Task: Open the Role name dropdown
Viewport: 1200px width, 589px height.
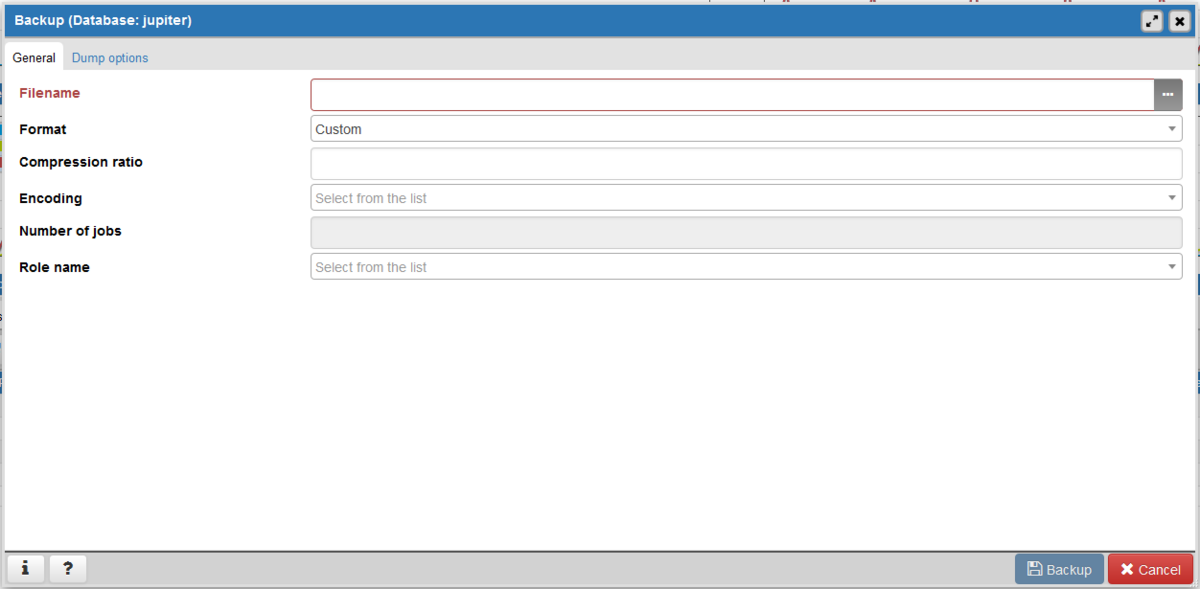Action: pyautogui.click(x=745, y=267)
